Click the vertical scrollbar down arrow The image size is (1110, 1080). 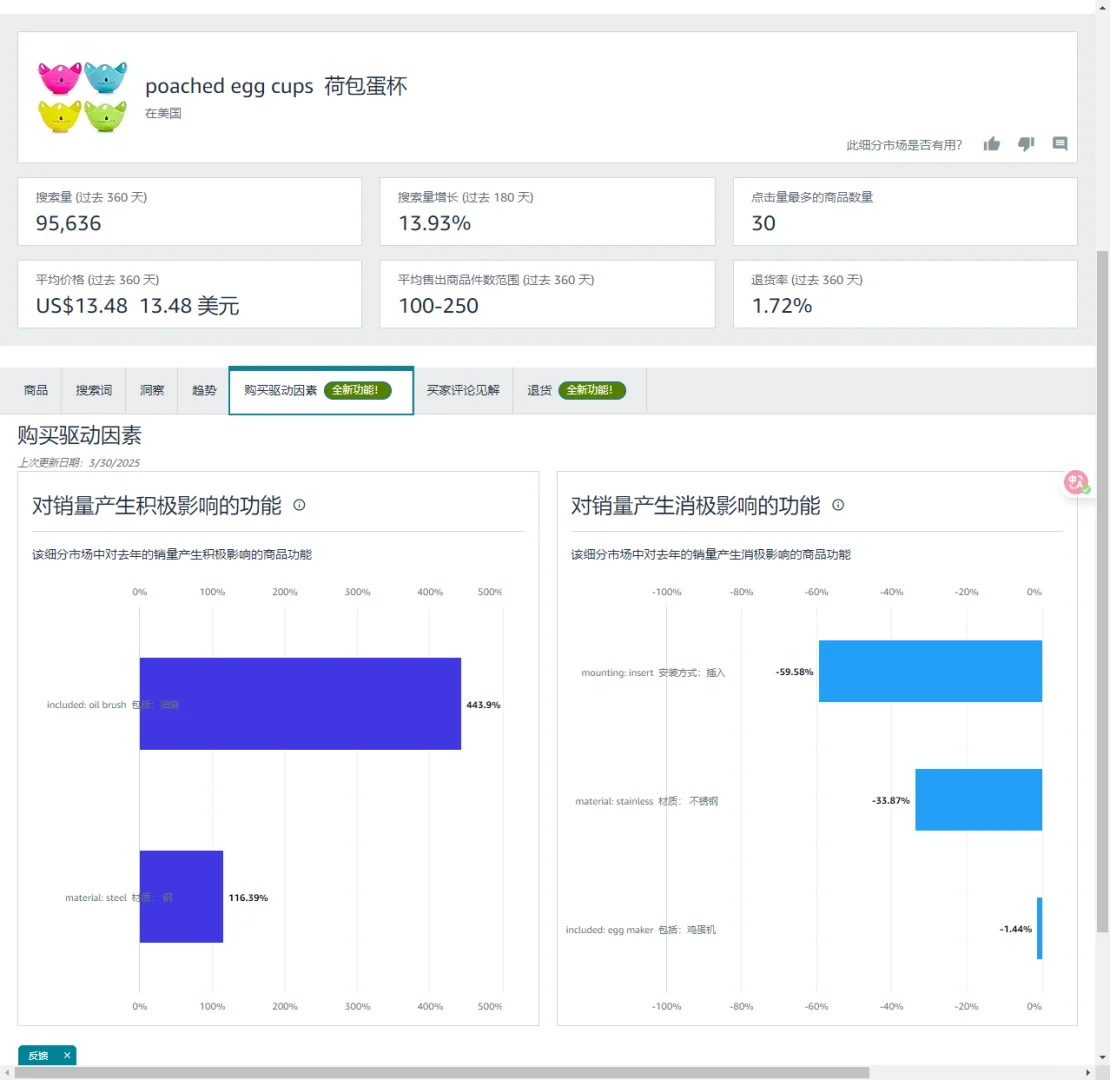(x=1102, y=1057)
